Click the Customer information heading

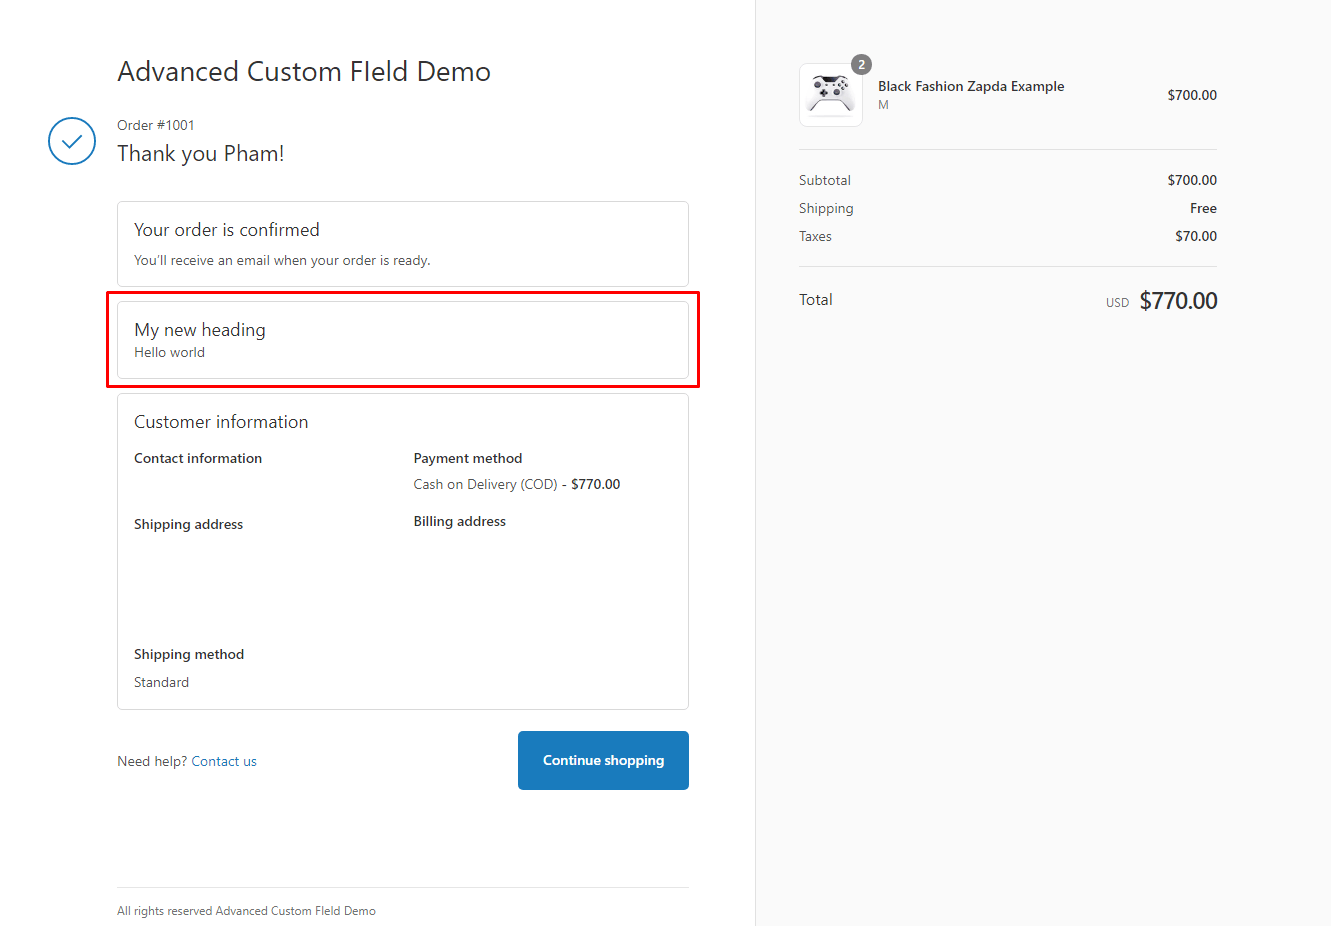click(221, 422)
